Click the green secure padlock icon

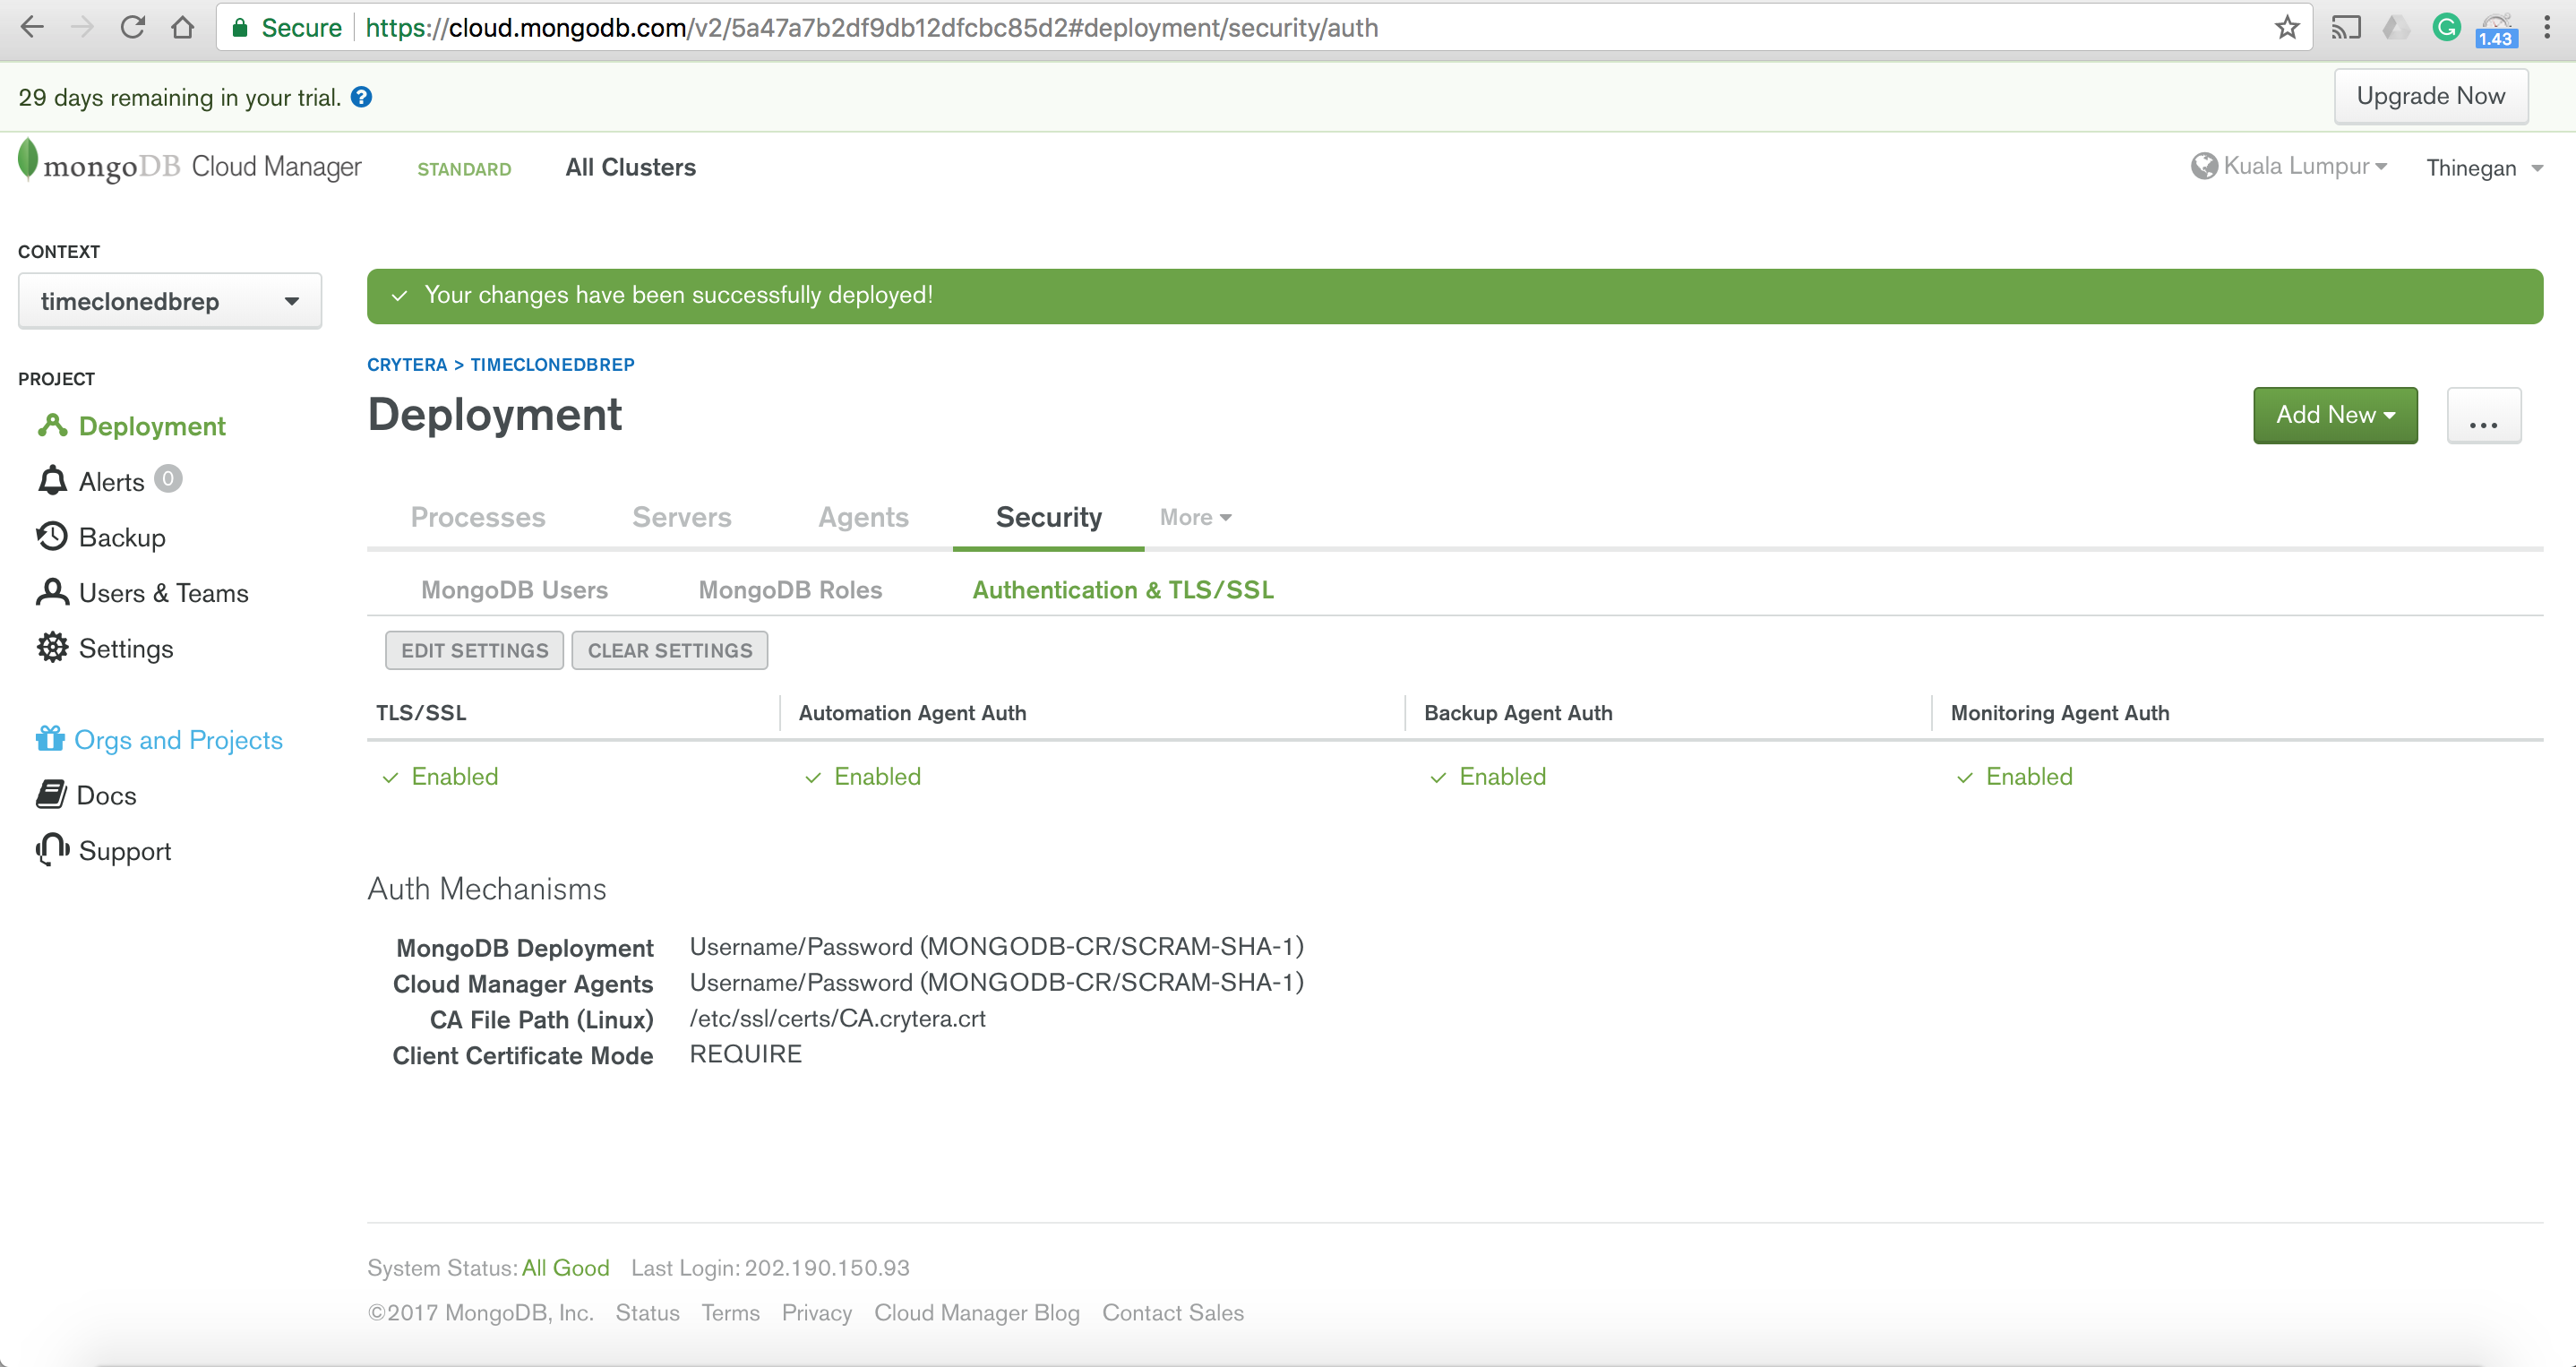(240, 28)
